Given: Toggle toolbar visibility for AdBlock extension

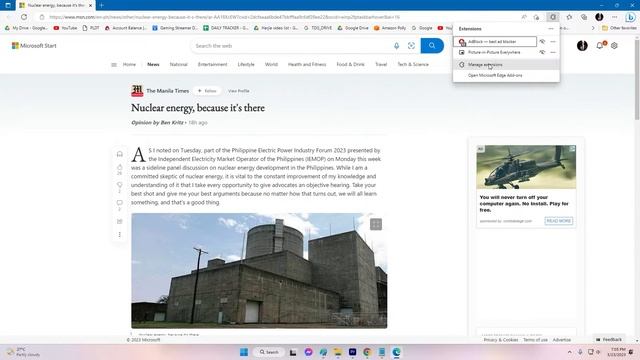Looking at the screenshot, I should [x=542, y=42].
